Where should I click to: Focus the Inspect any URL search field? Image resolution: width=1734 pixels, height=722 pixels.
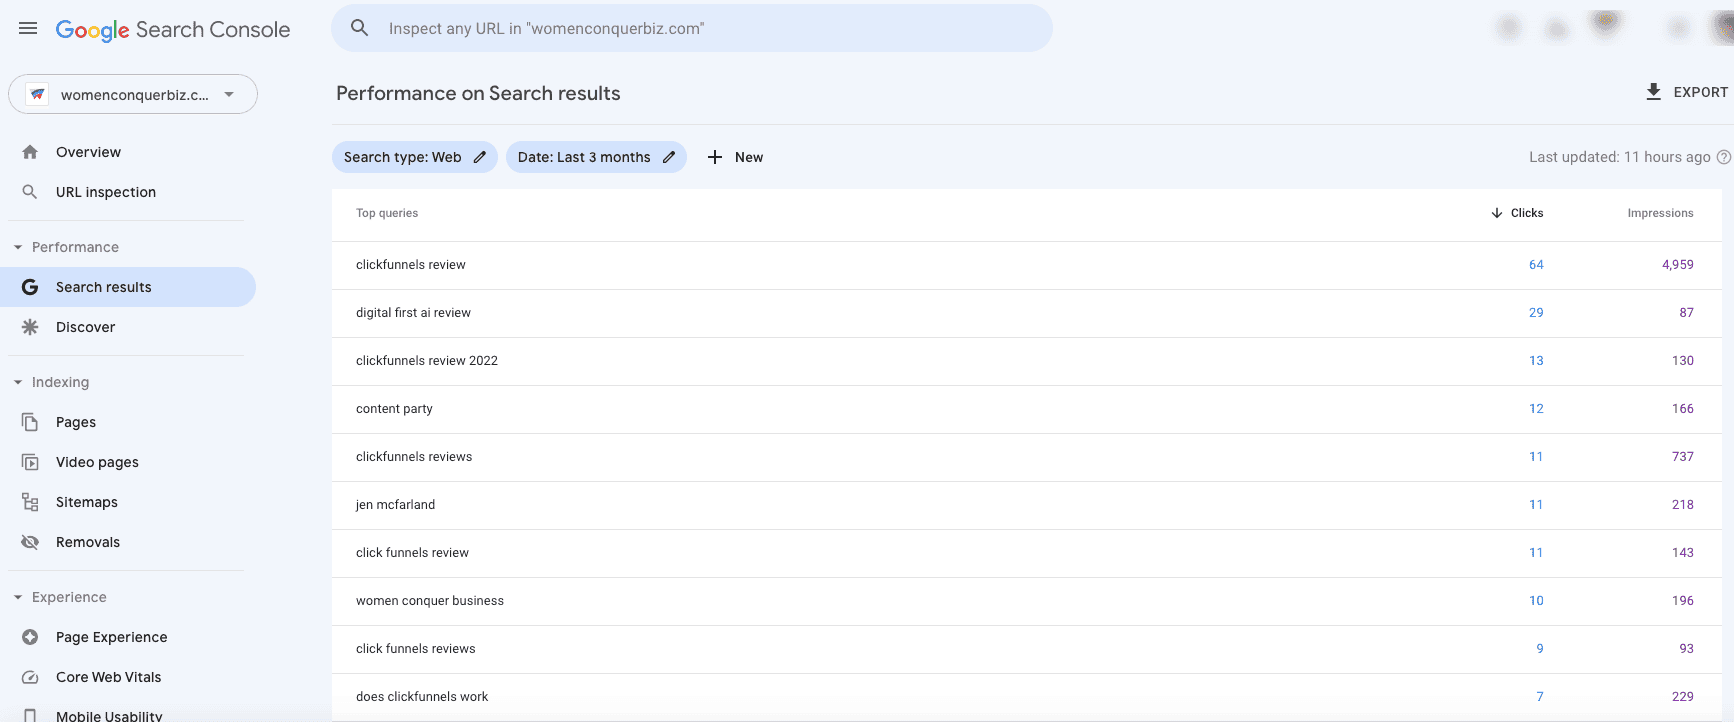692,28
